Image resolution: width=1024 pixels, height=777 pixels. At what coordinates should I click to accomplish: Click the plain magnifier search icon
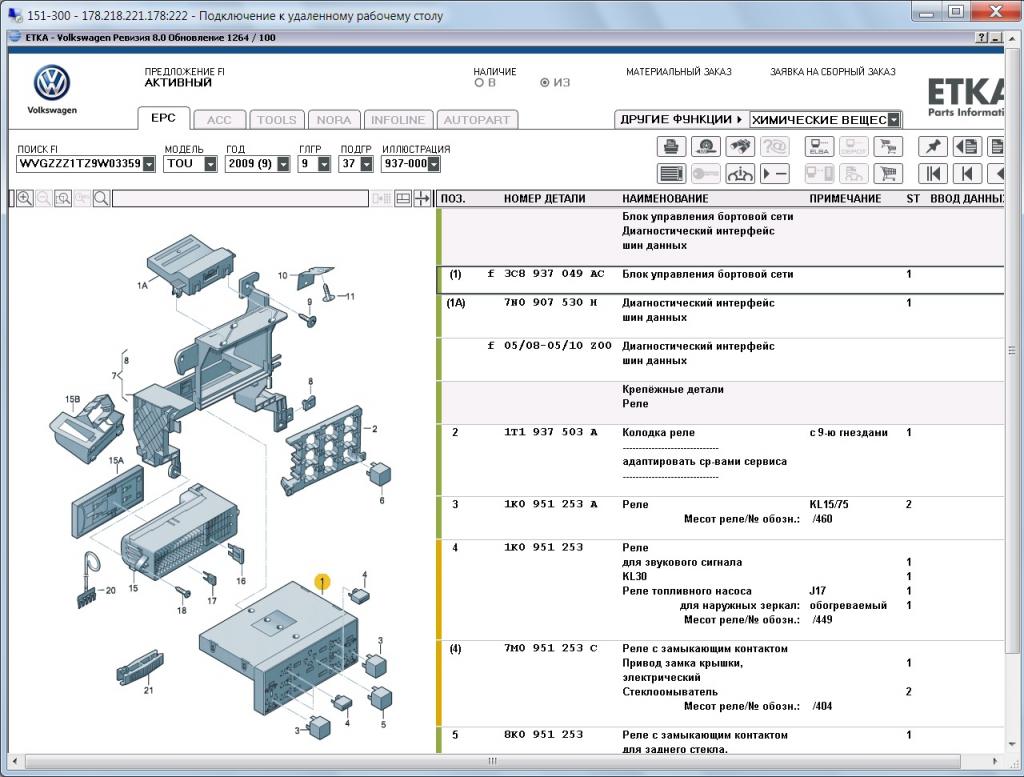click(101, 198)
